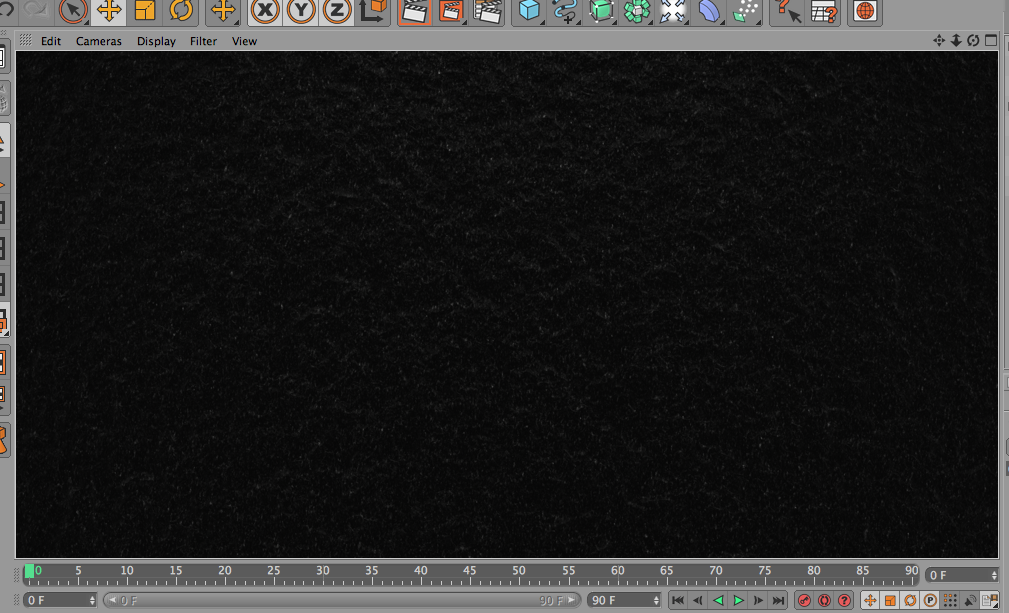Image resolution: width=1009 pixels, height=613 pixels.
Task: Play the animation backwards
Action: click(x=718, y=600)
